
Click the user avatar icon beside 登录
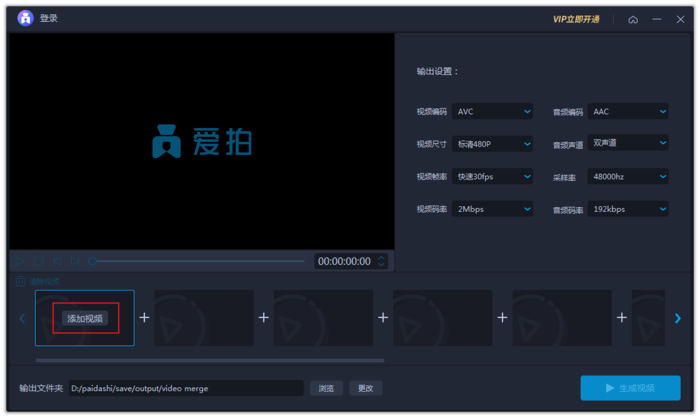pos(25,18)
